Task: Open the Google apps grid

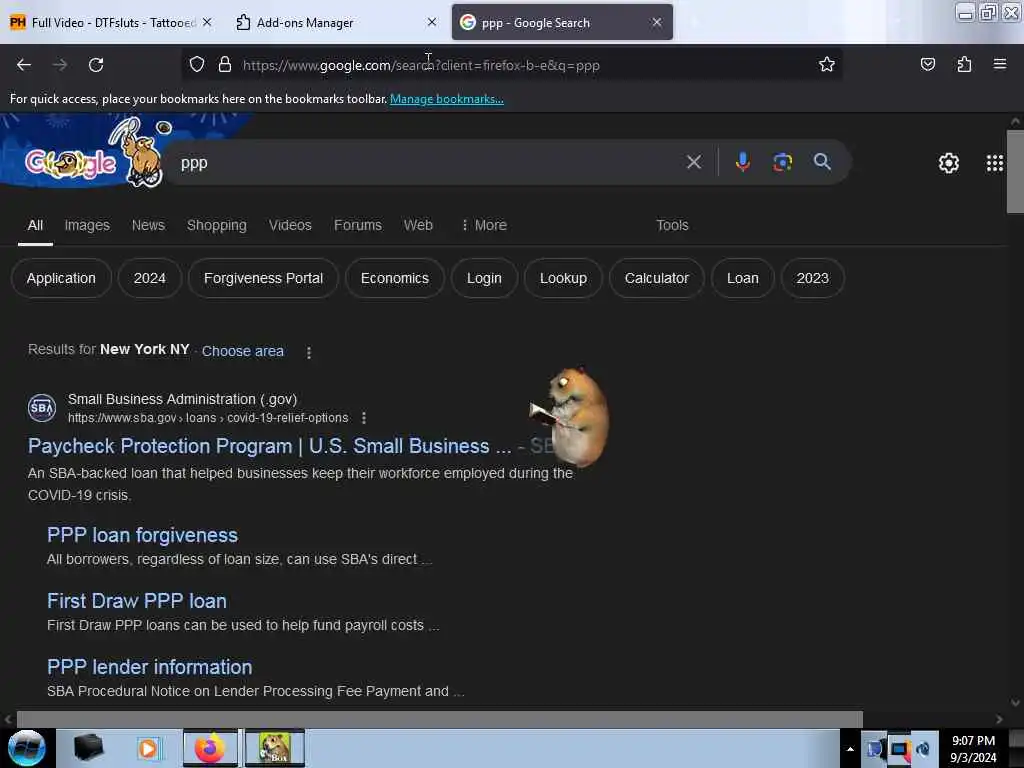Action: (995, 163)
